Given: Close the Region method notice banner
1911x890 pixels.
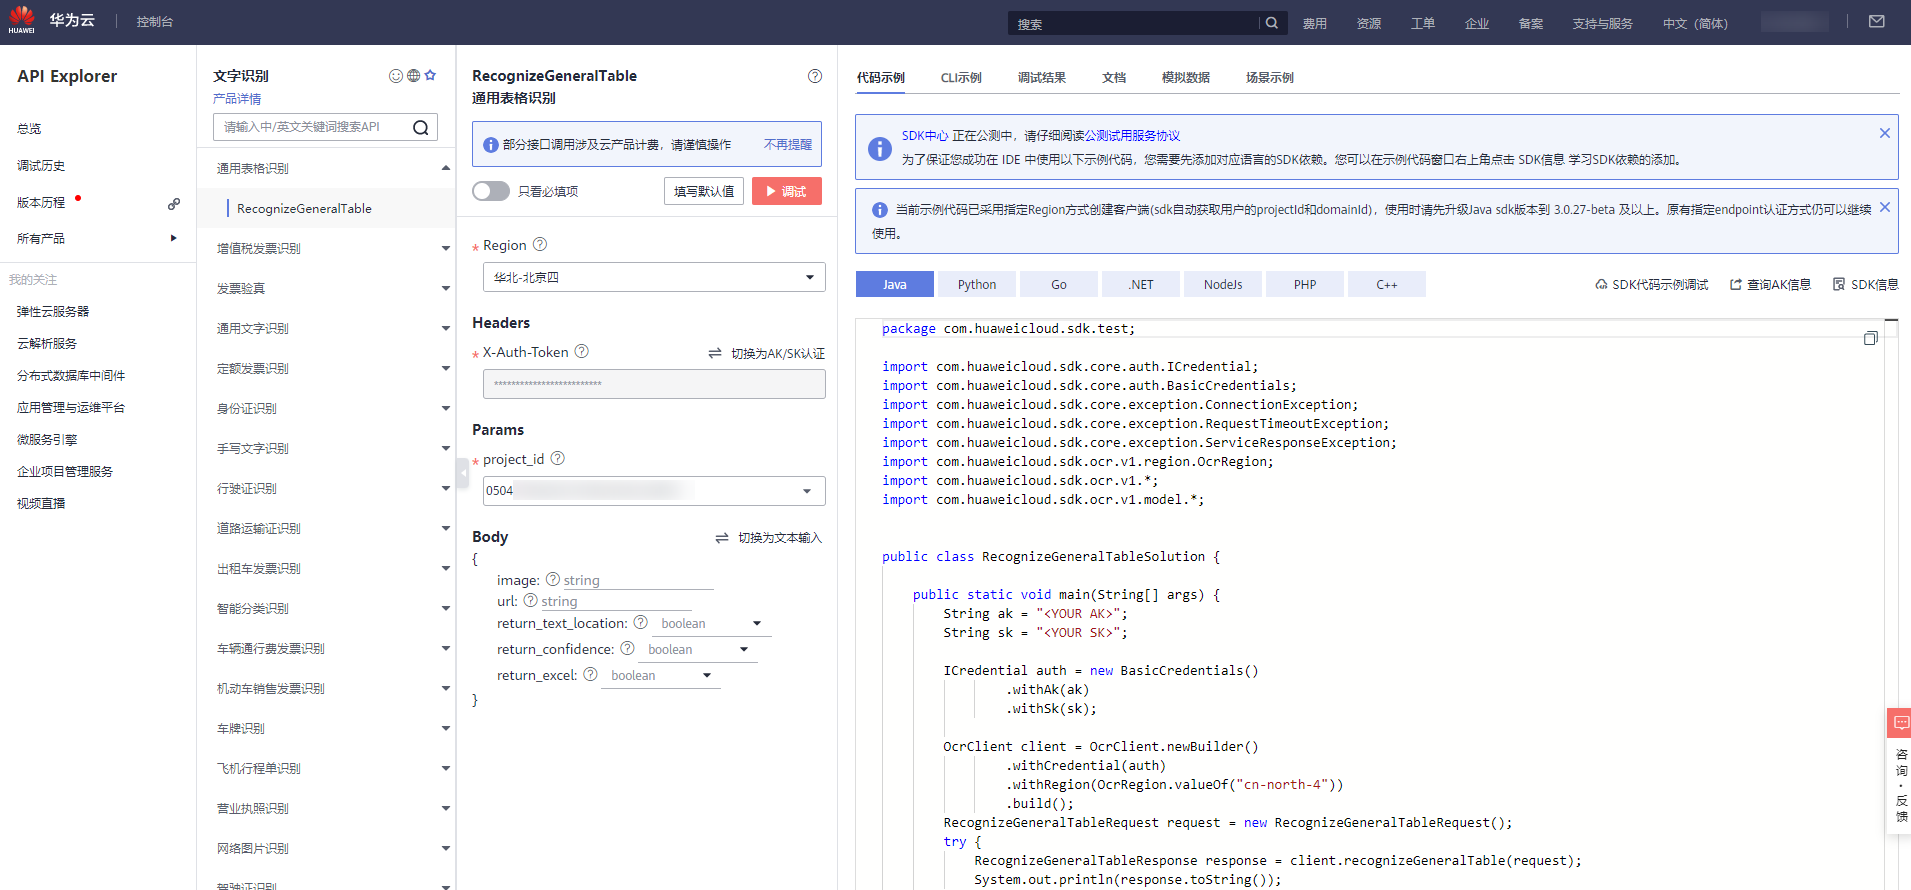Looking at the screenshot, I should (x=1885, y=207).
